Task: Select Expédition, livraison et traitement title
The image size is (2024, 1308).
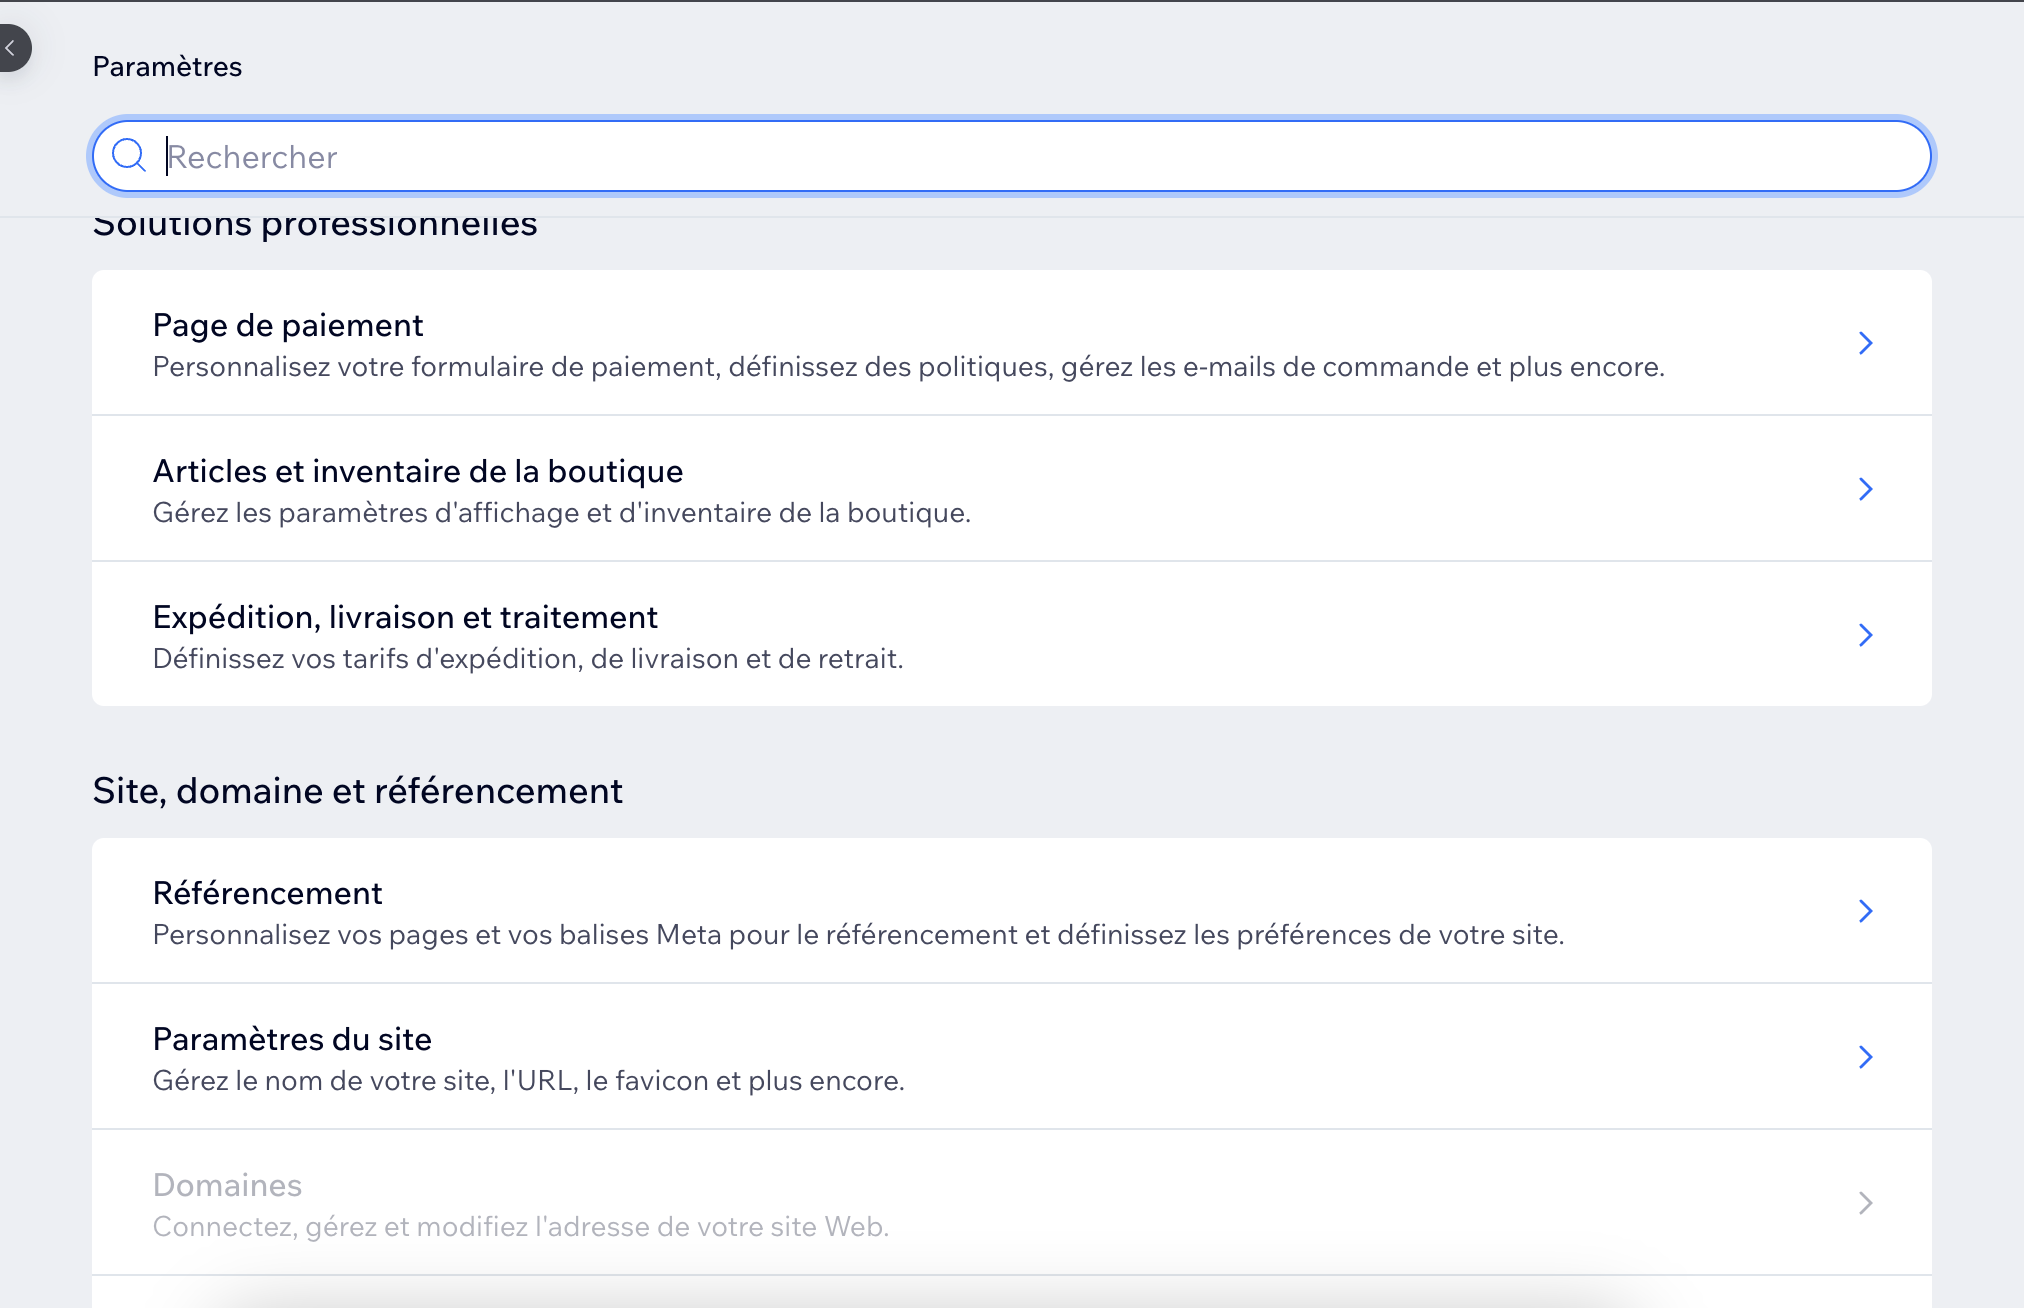Action: tap(405, 617)
